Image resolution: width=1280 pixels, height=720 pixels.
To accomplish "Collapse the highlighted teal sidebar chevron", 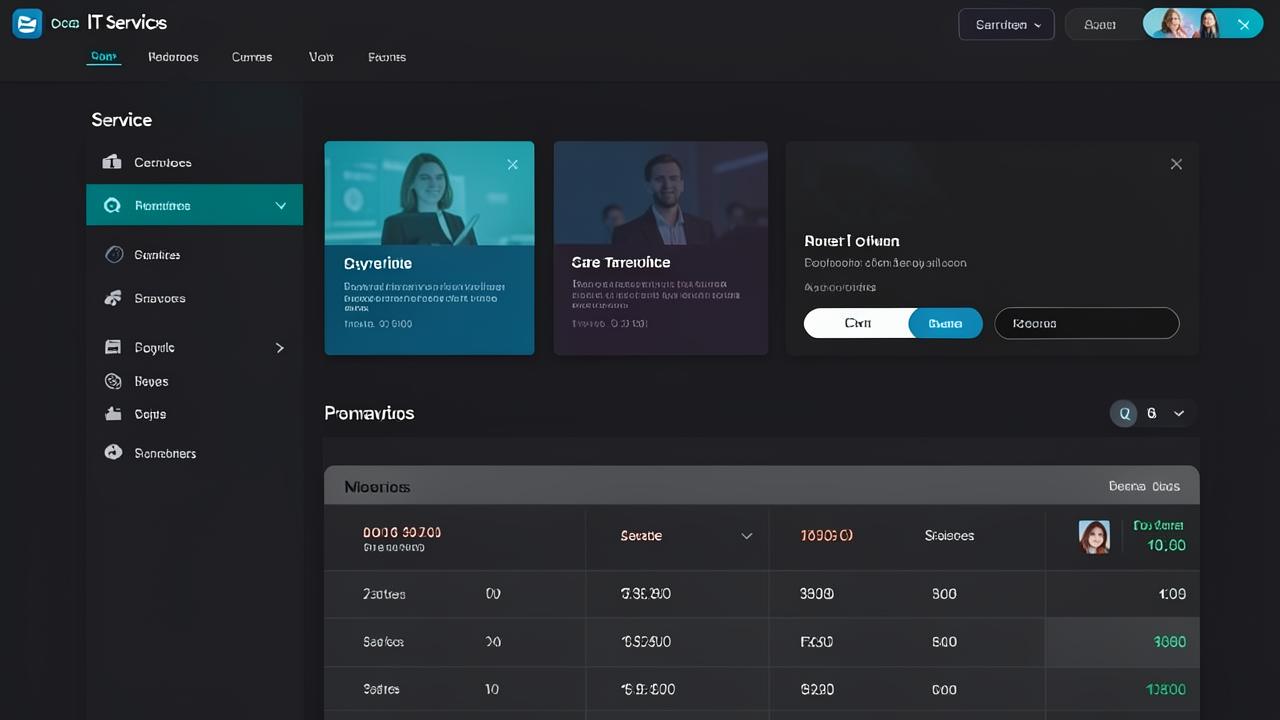I will 281,205.
